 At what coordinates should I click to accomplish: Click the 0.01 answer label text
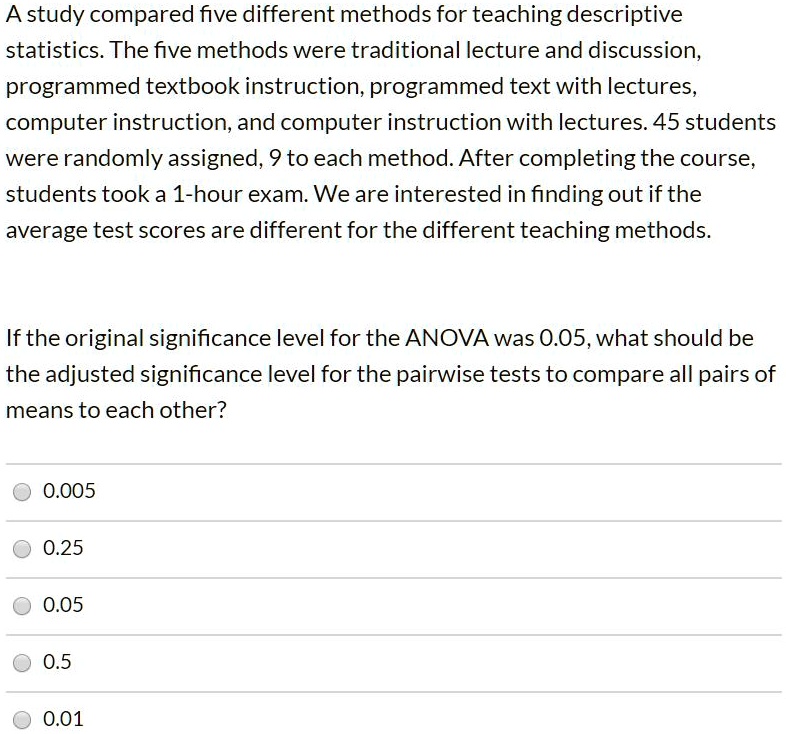pos(65,719)
